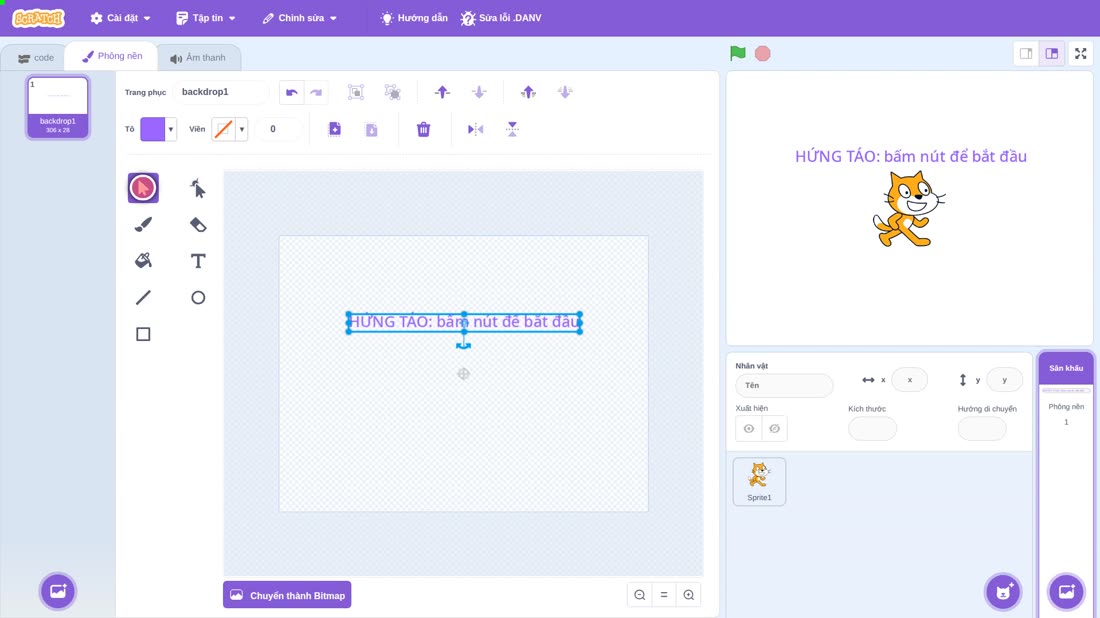The width and height of the screenshot is (1100, 618).
Task: Select the Text tool
Action: click(198, 261)
